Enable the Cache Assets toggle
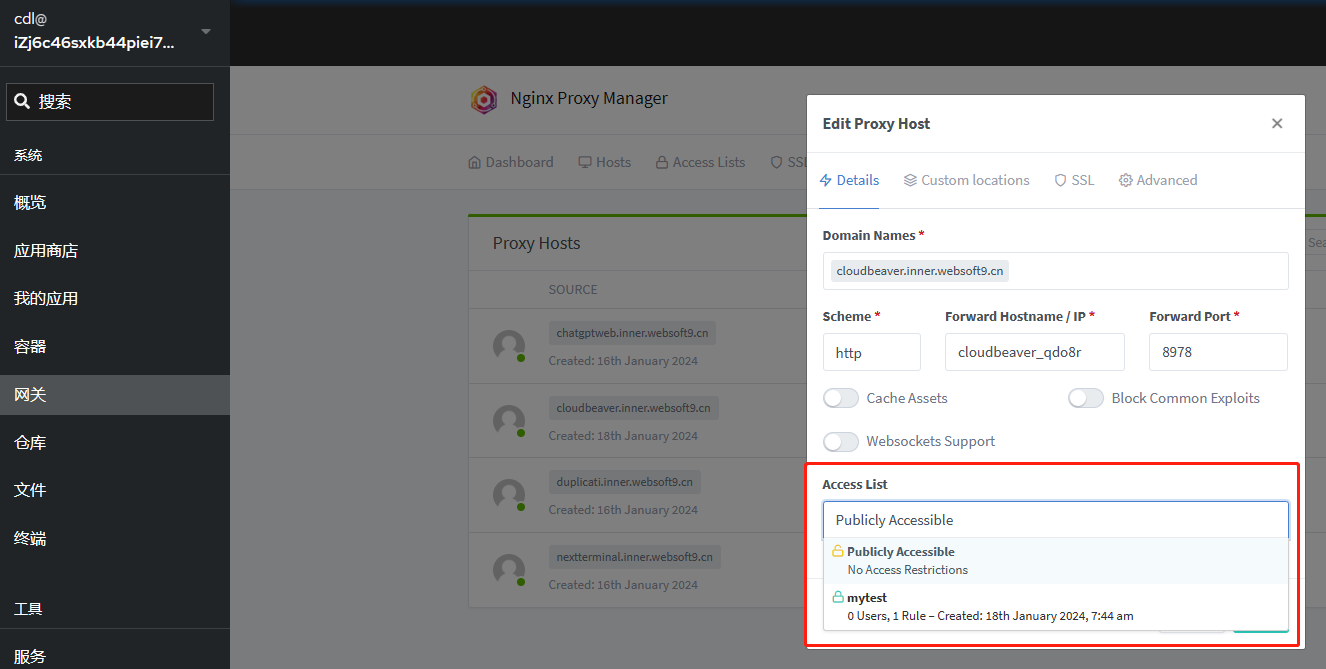 click(x=841, y=398)
